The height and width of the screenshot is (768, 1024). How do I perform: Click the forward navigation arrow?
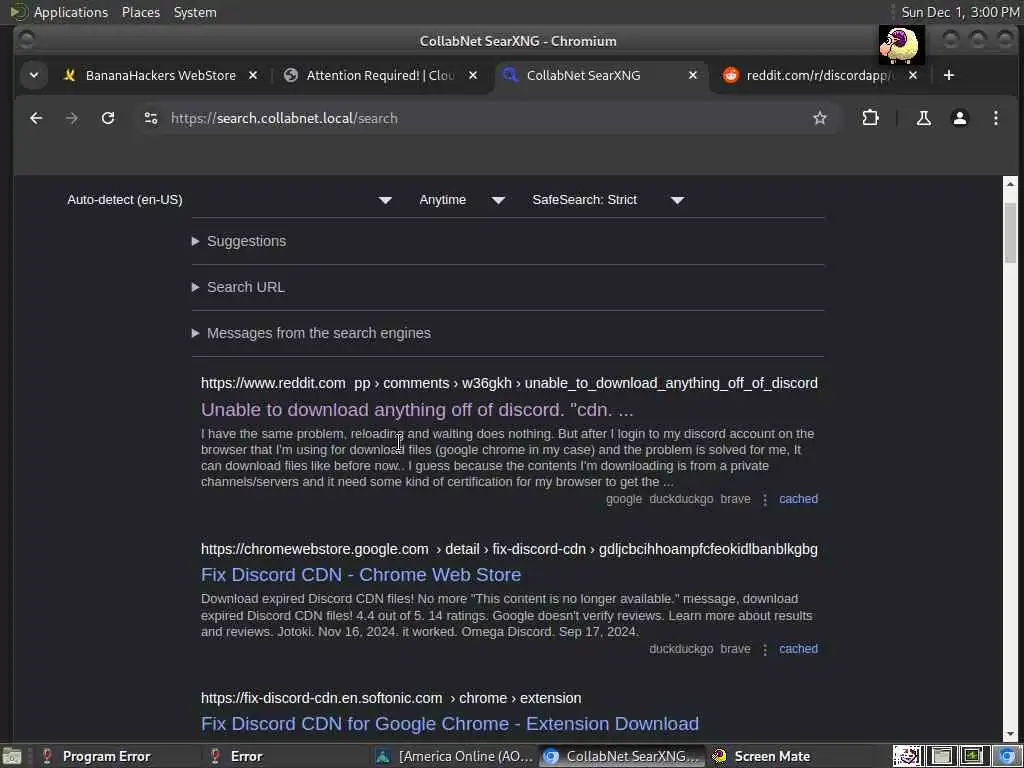[72, 118]
